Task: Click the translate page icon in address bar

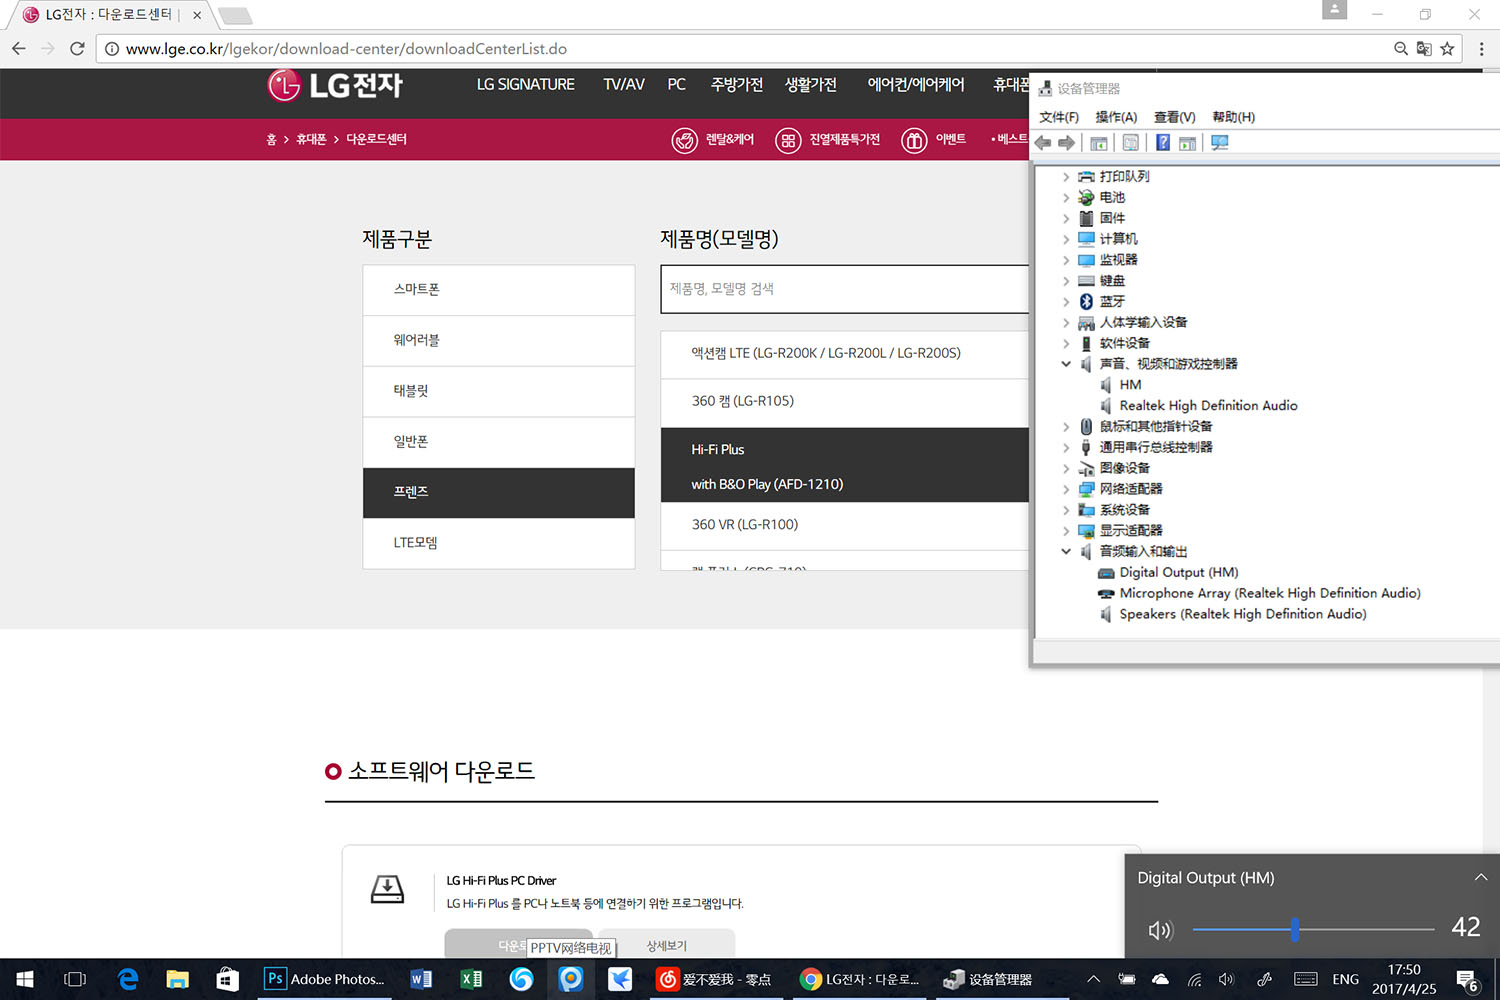Action: point(1424,48)
